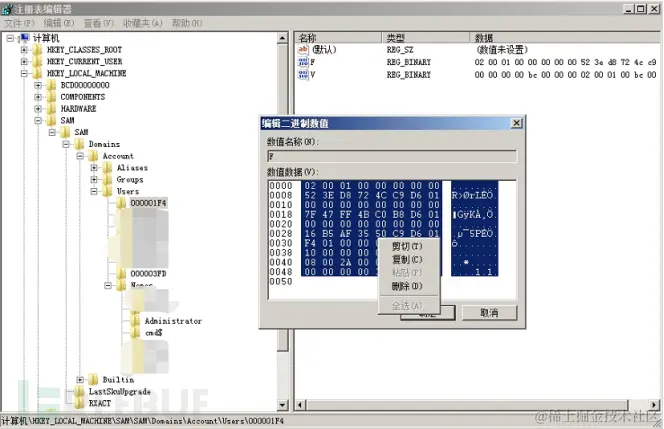Expand the HKEY_CURRENT_USER node
Viewport: 664px width, 429px height.
point(24,62)
